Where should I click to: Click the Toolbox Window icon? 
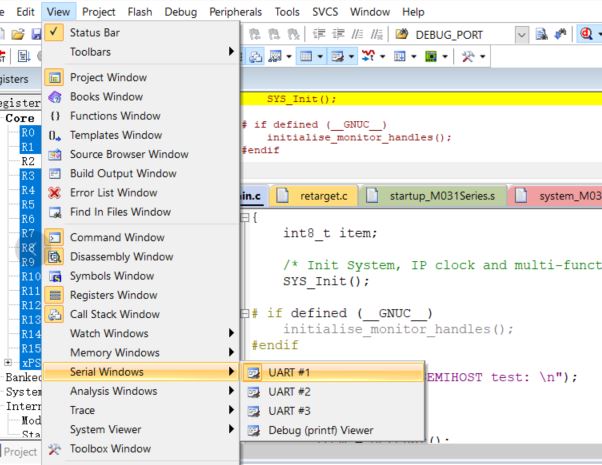click(55, 448)
